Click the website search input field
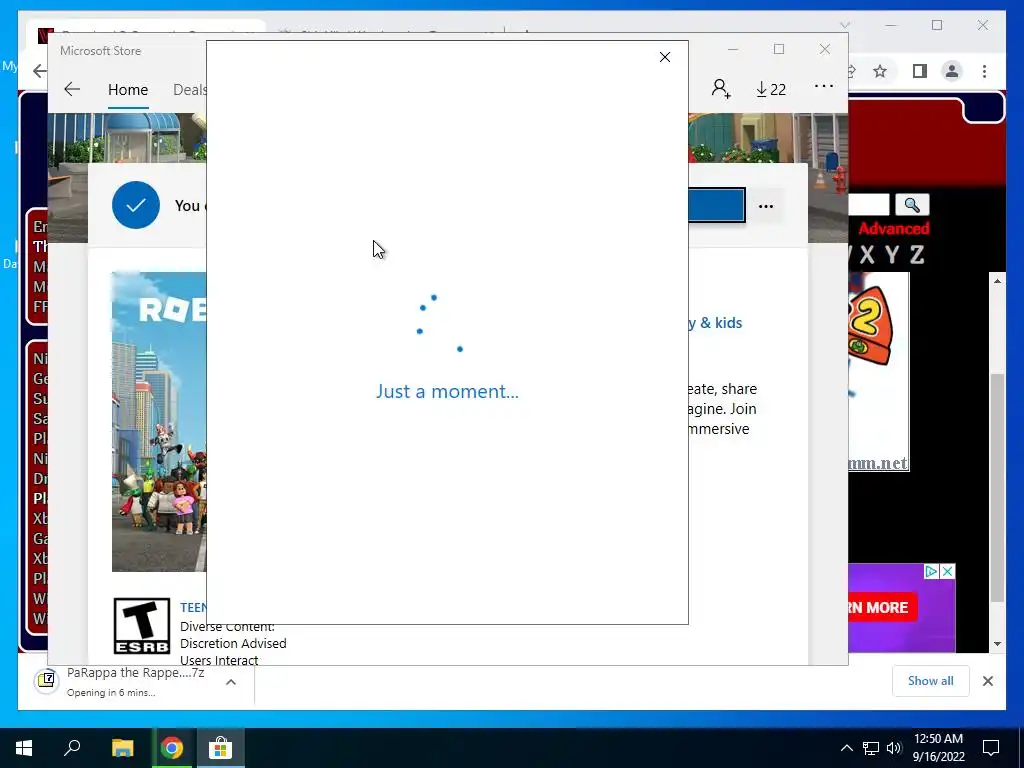The image size is (1024, 768). coord(869,205)
